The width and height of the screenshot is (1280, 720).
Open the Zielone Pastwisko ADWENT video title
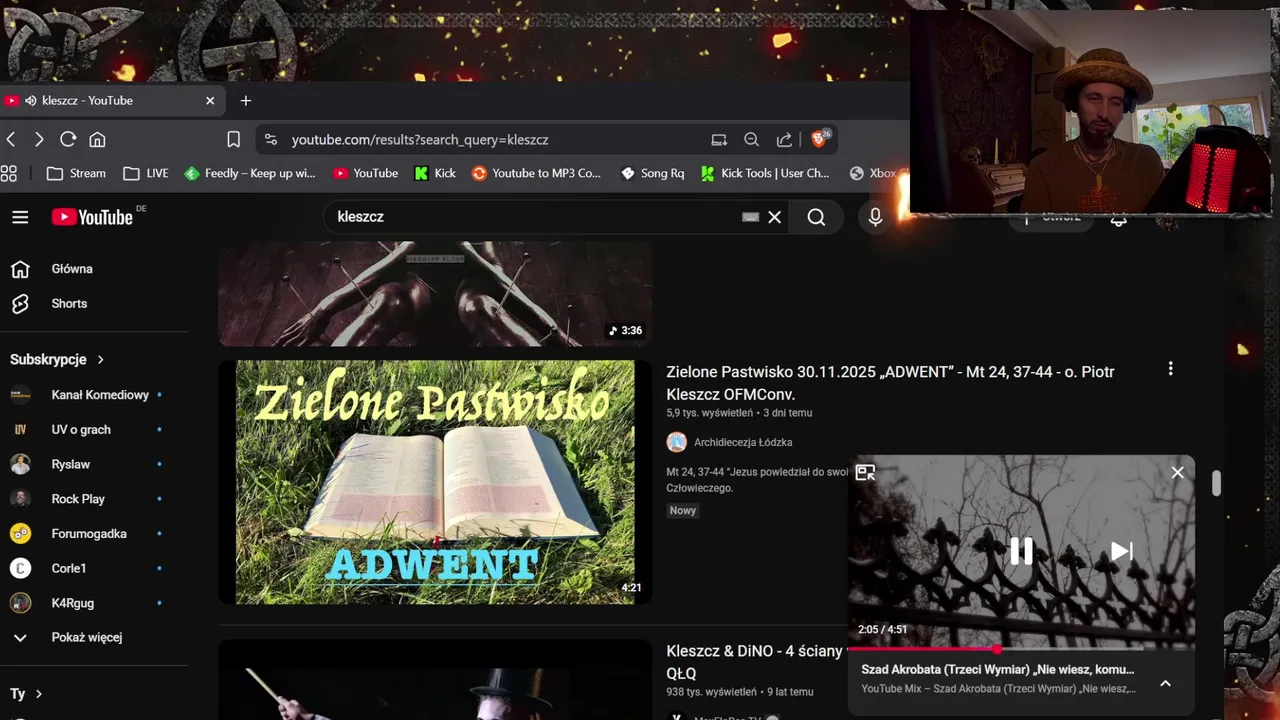coord(890,383)
